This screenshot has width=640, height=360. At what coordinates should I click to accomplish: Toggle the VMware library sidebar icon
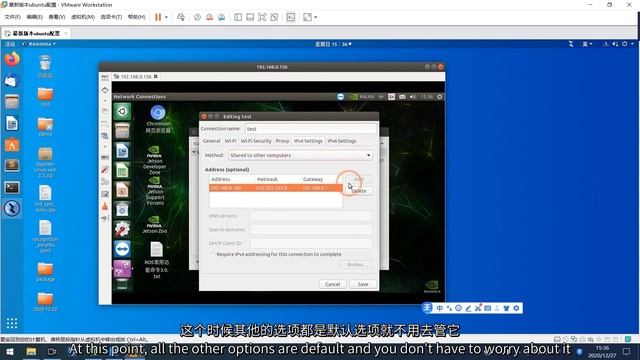tap(238, 17)
